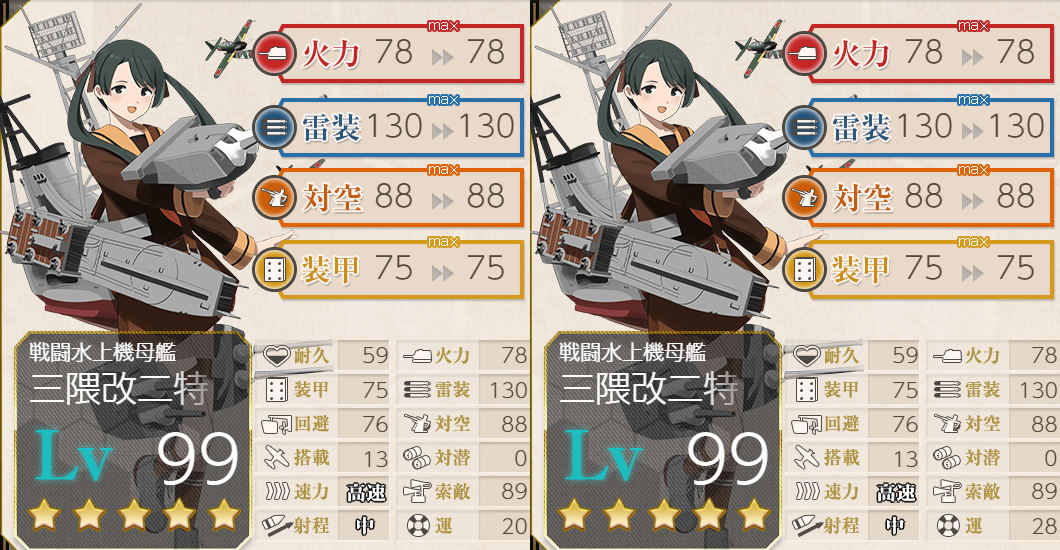Screen dimensions: 1060x550
Task: Select the orange 対空 anti-air icon on left card
Action: tap(274, 197)
